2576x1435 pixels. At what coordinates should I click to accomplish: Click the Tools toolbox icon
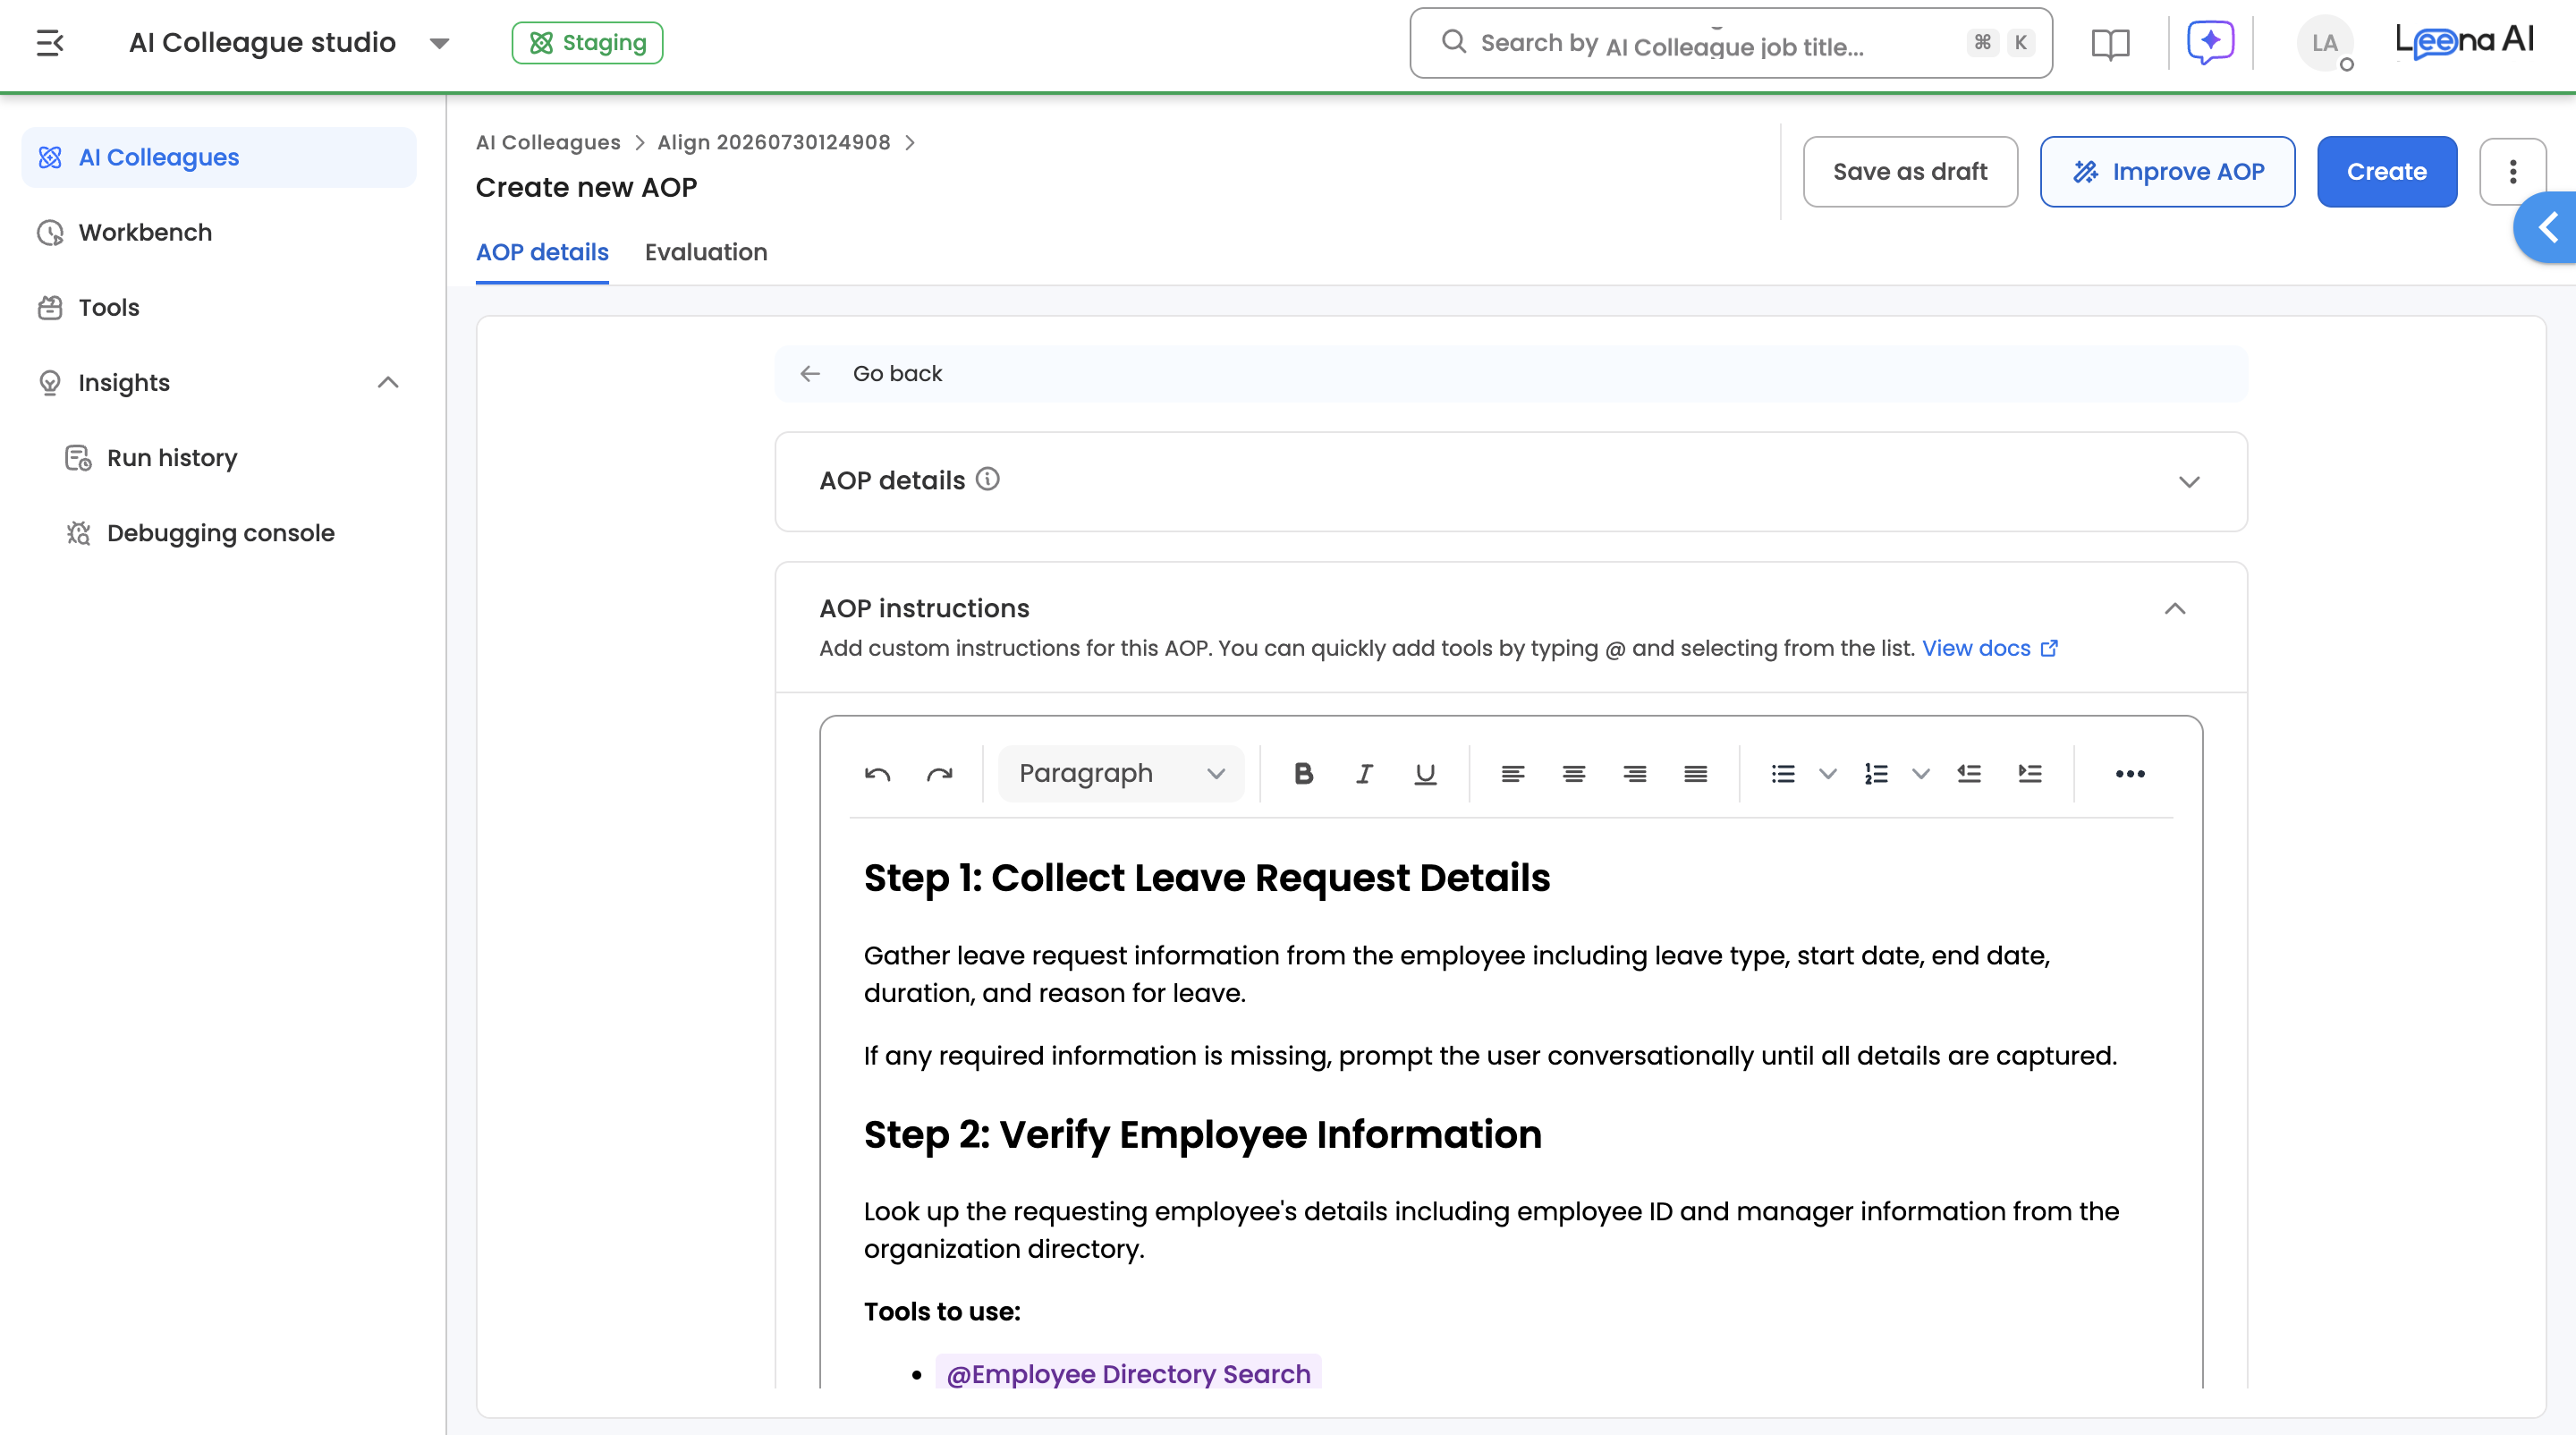point(50,307)
